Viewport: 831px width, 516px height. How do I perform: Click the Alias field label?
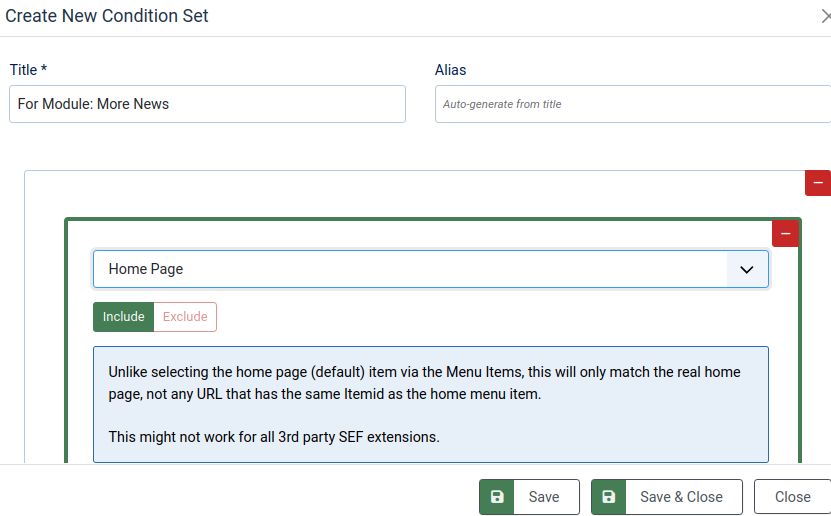tap(451, 70)
